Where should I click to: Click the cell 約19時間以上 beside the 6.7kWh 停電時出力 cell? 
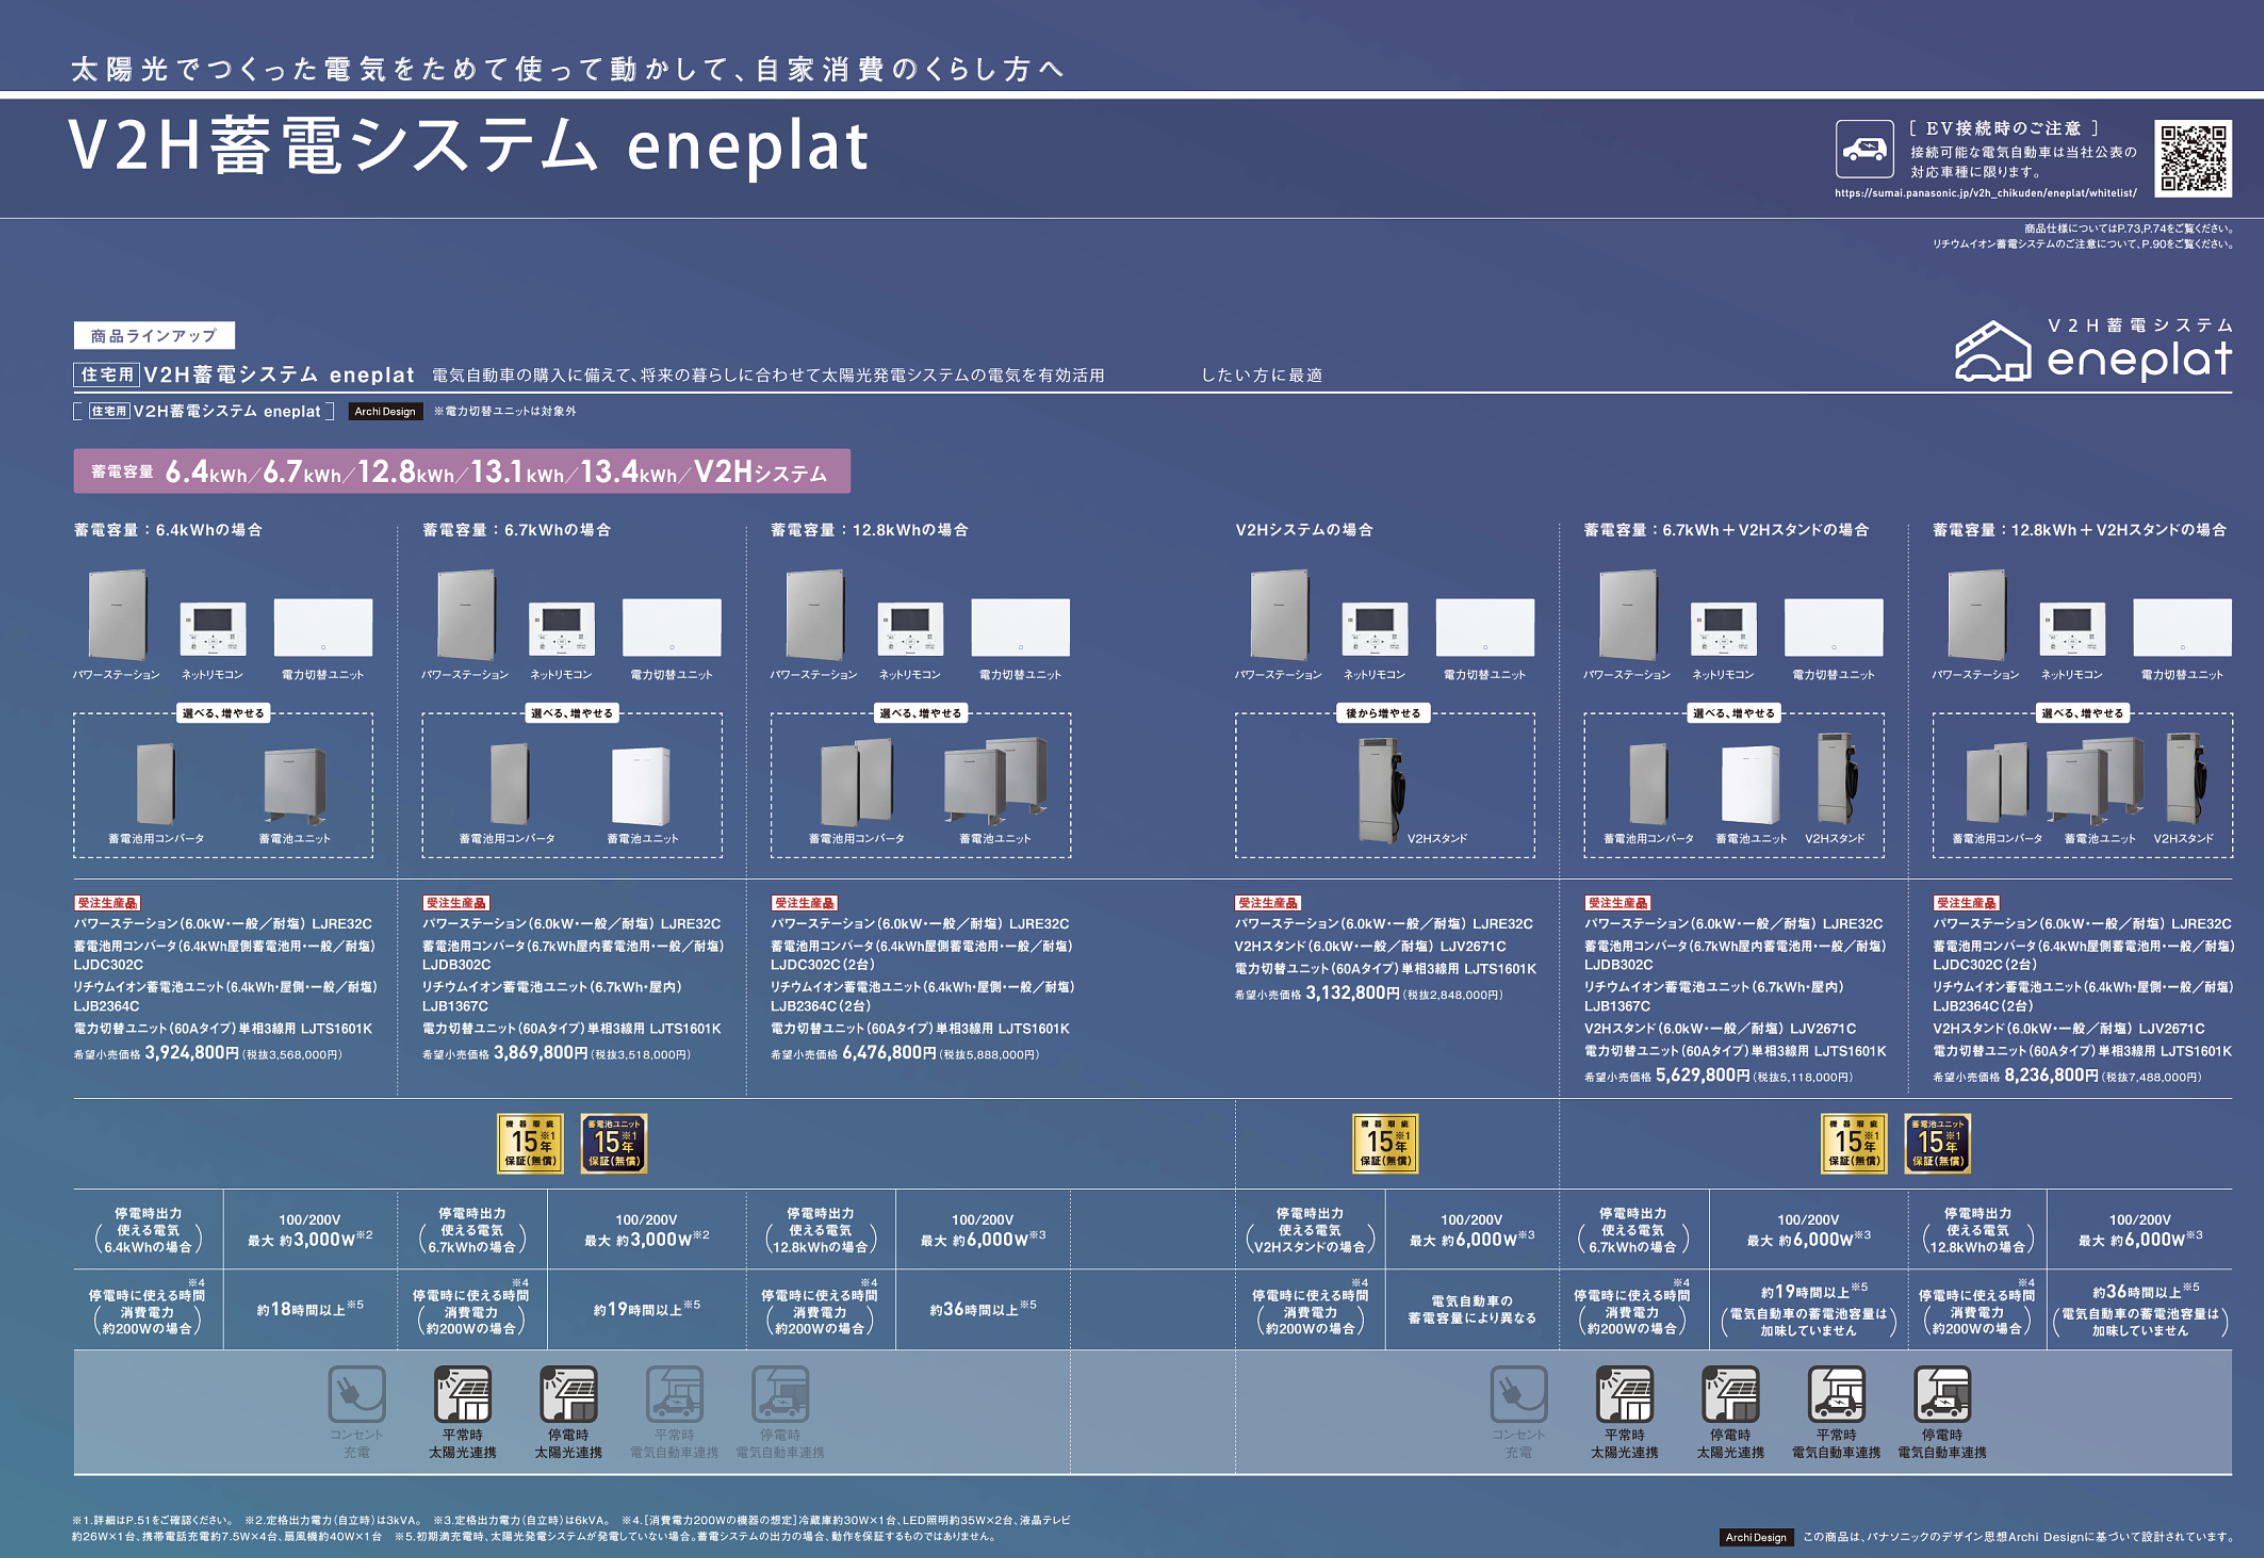tap(647, 1308)
